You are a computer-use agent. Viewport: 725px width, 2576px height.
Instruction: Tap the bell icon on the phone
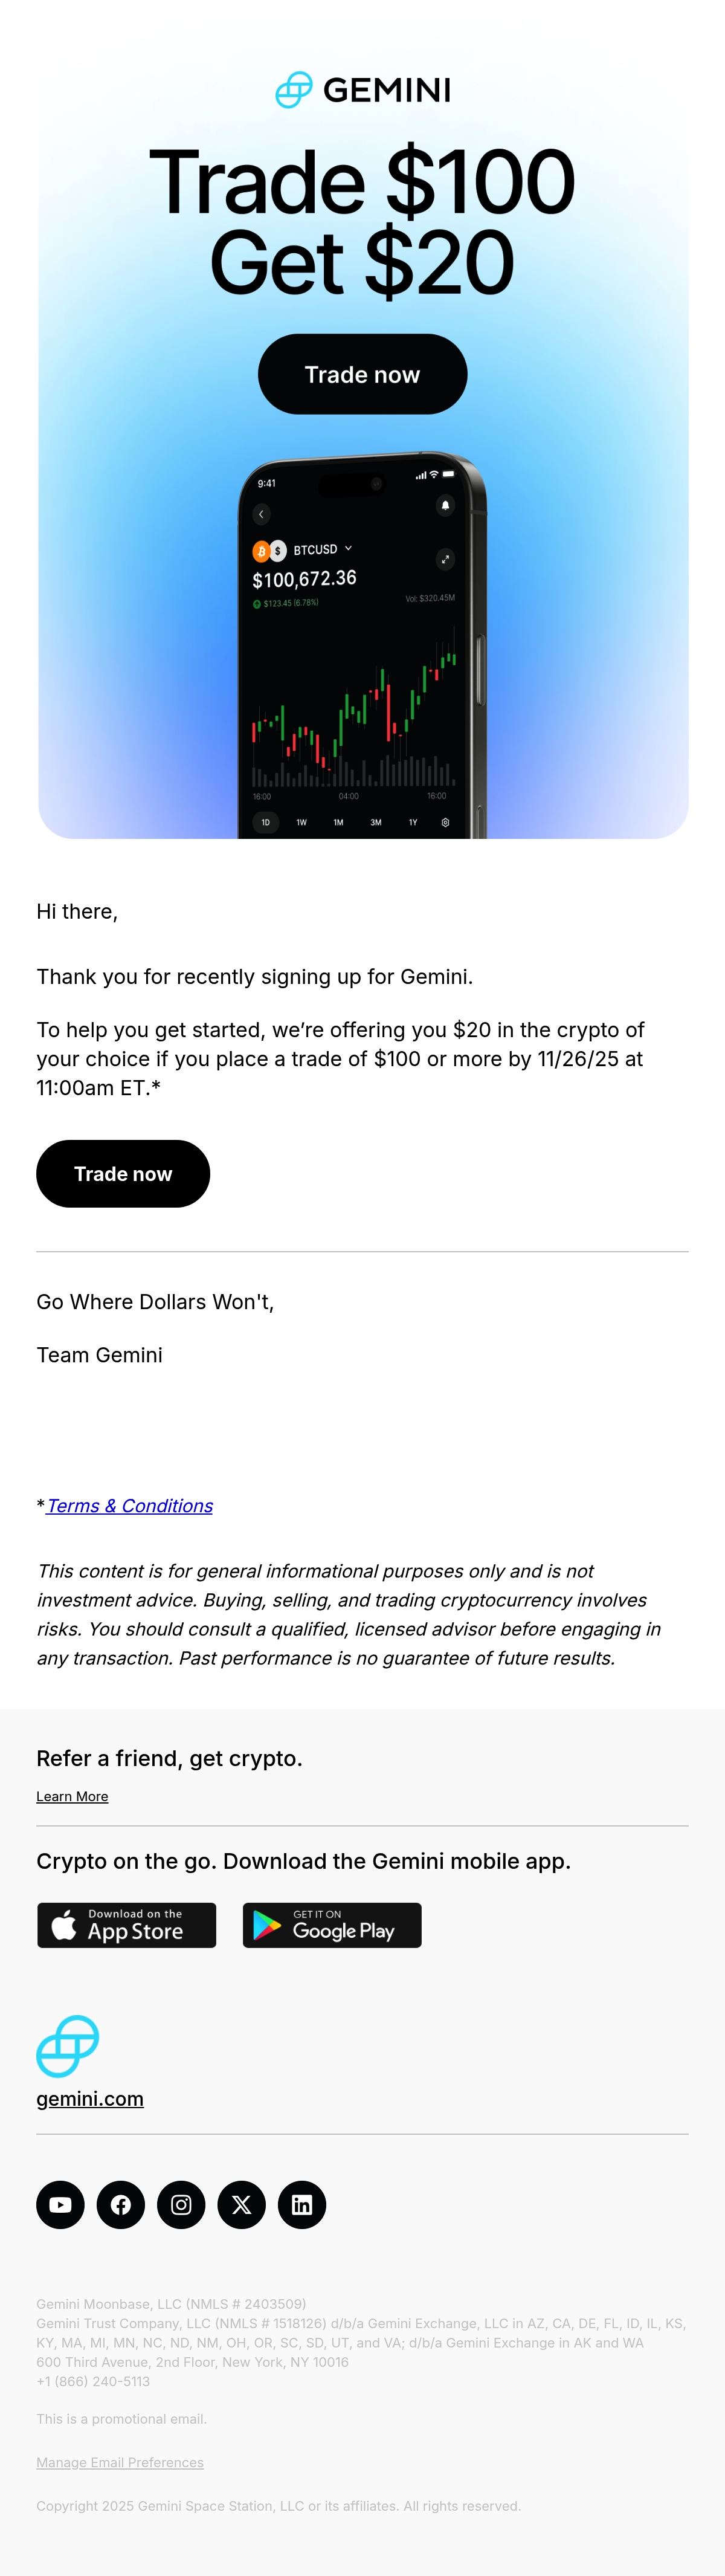pos(445,506)
